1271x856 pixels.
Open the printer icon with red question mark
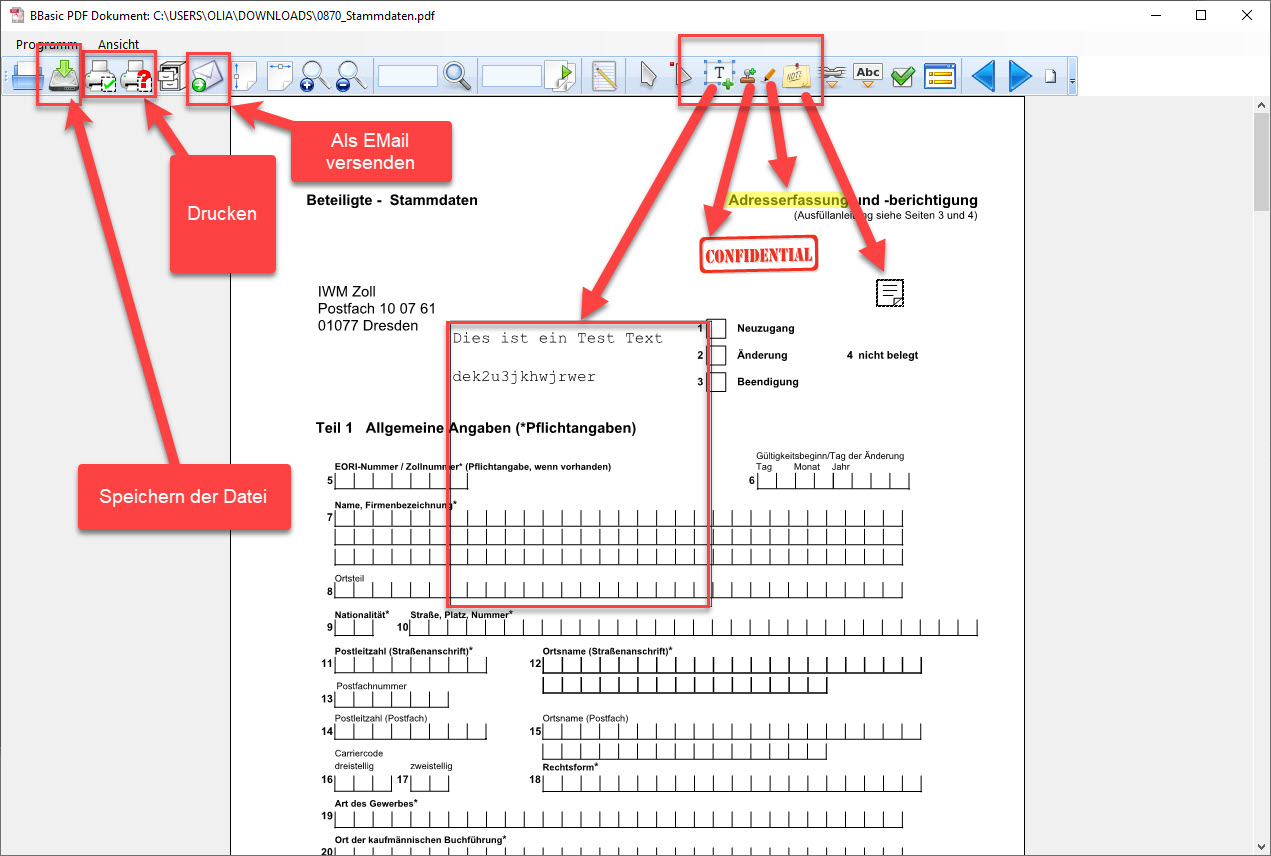pos(137,76)
